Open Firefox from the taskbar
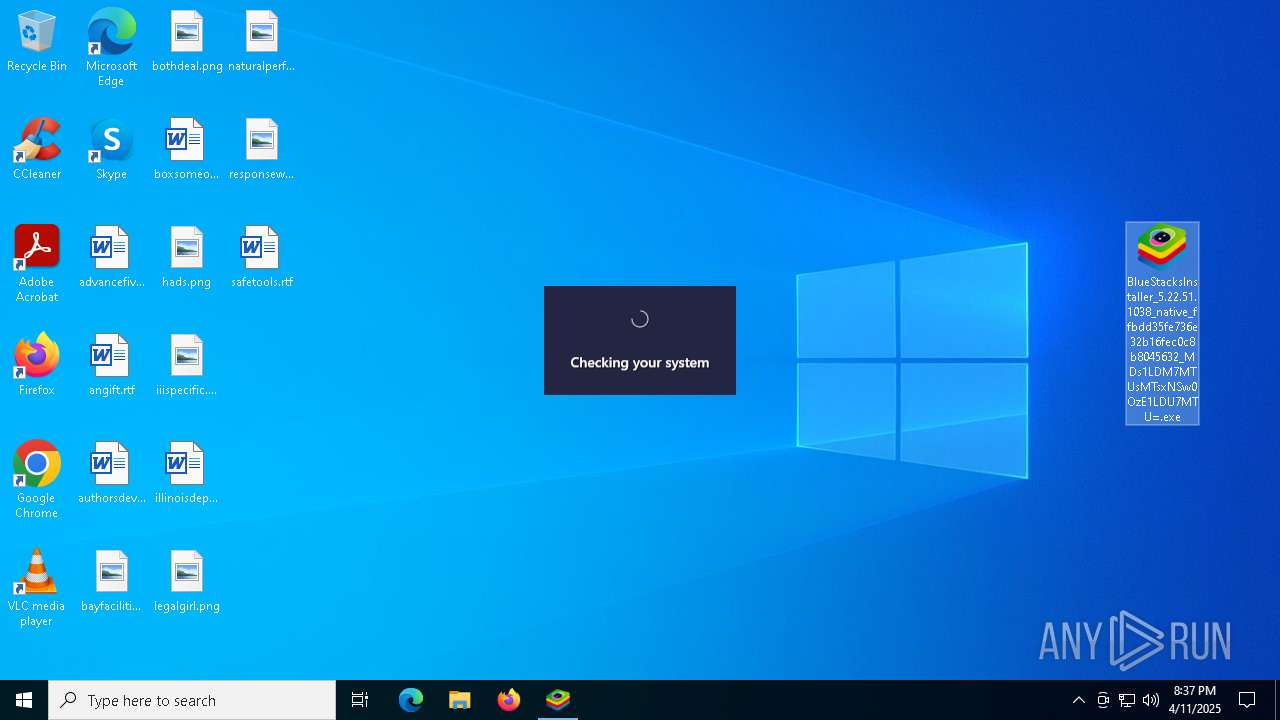1280x720 pixels. [x=509, y=700]
